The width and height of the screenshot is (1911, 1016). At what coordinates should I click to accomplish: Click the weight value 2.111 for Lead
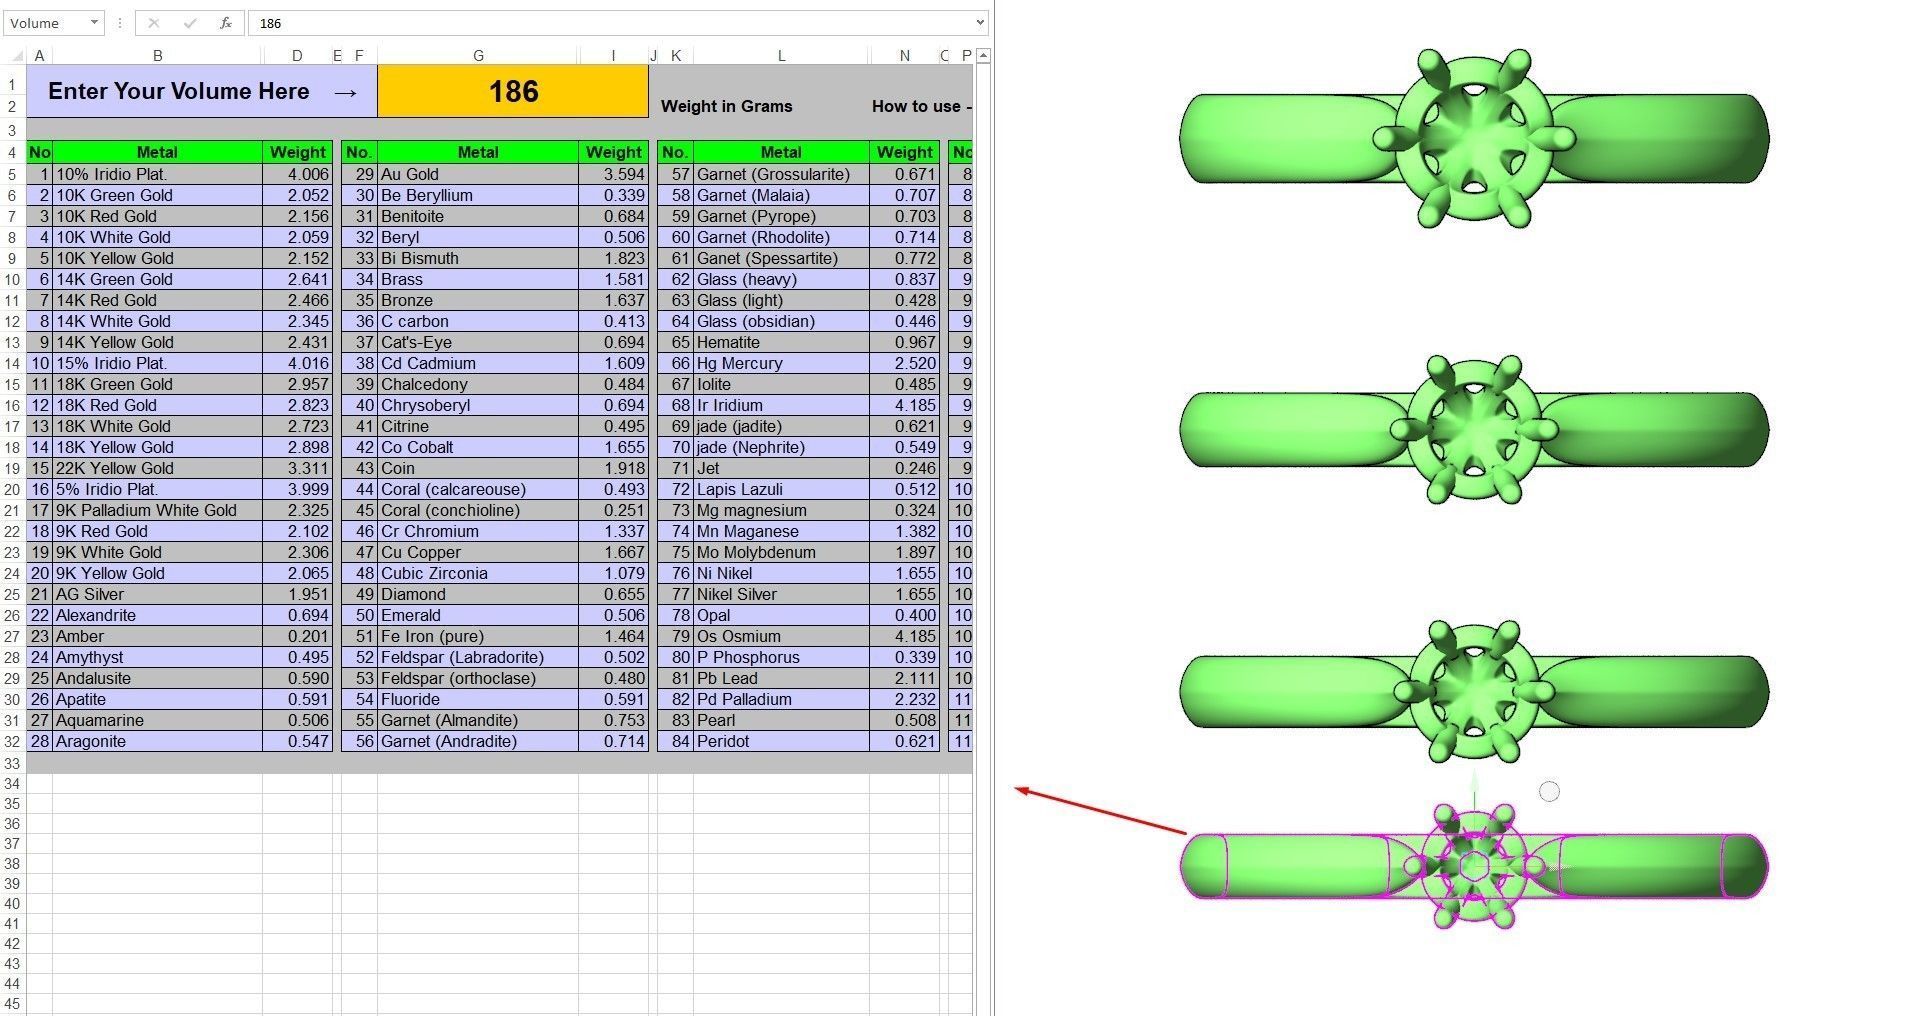point(904,678)
